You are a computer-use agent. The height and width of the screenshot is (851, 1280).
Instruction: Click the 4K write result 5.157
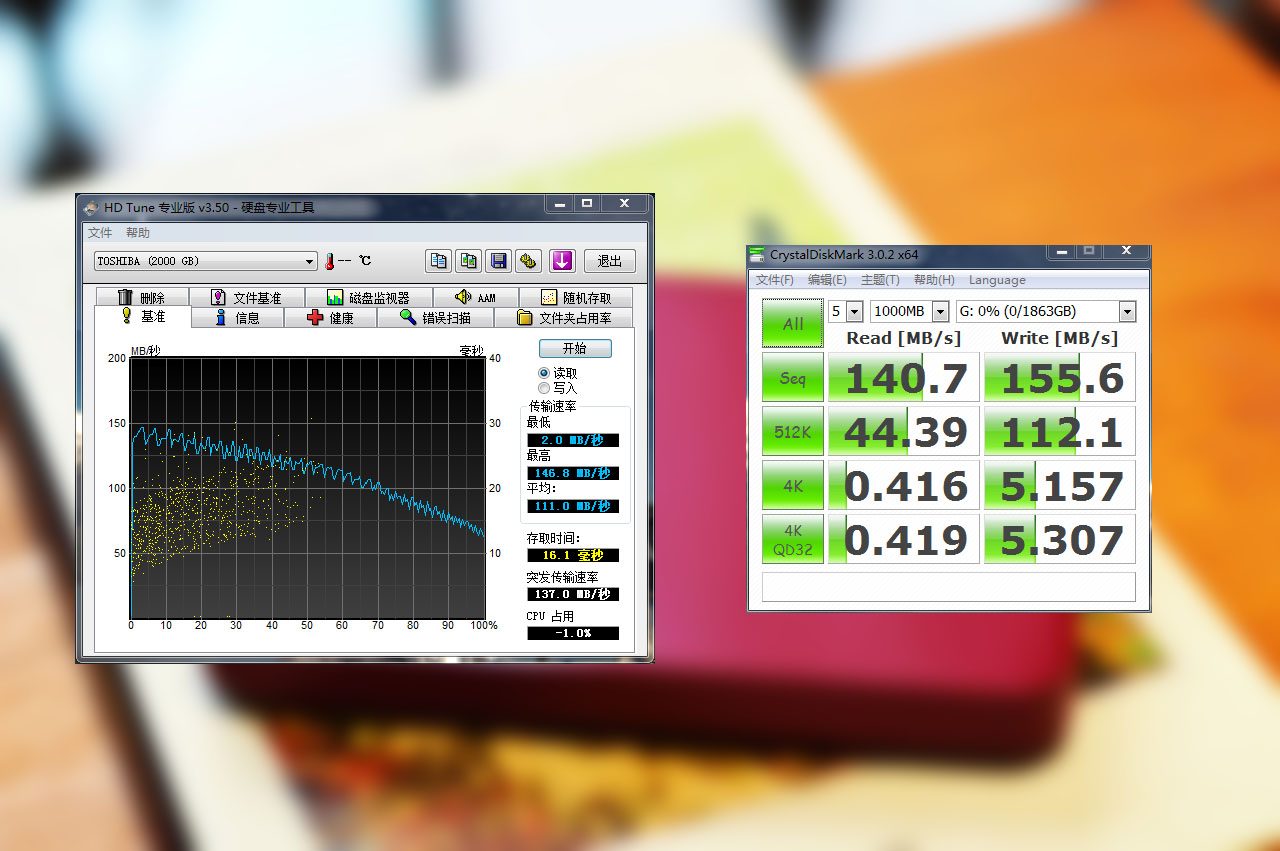coord(1060,486)
